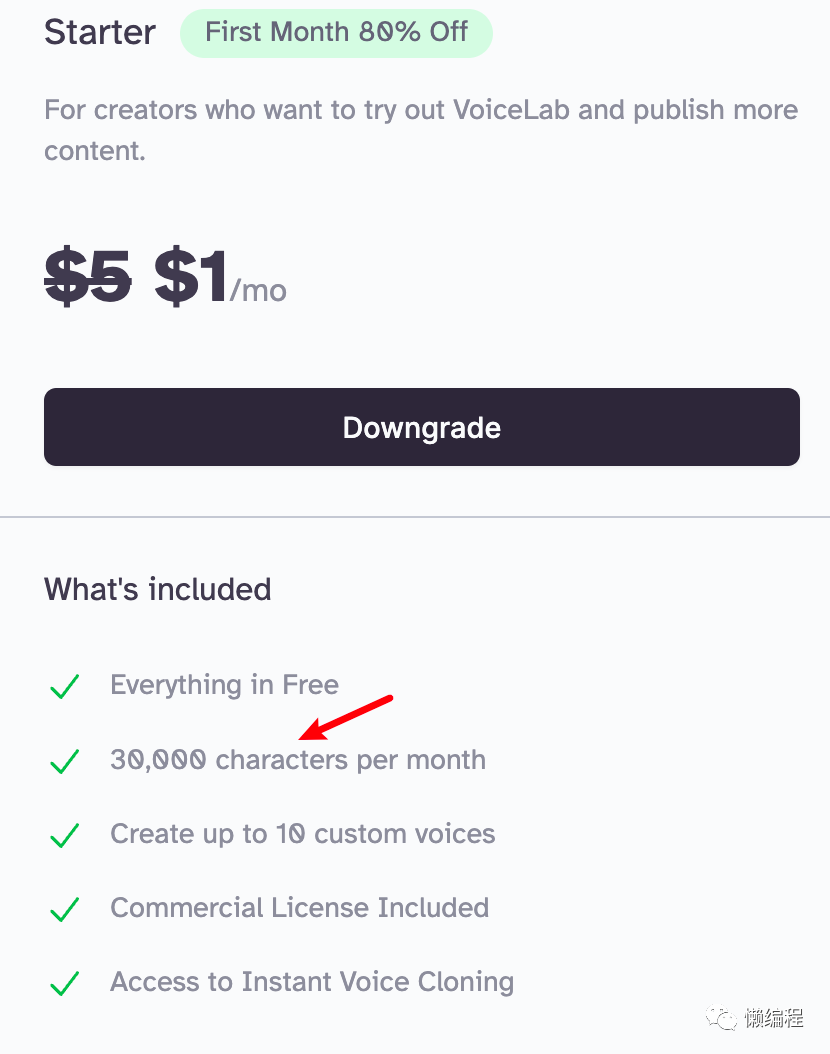Click the green checkmark beside Everything in Free
Image resolution: width=830 pixels, height=1054 pixels.
[x=65, y=686]
